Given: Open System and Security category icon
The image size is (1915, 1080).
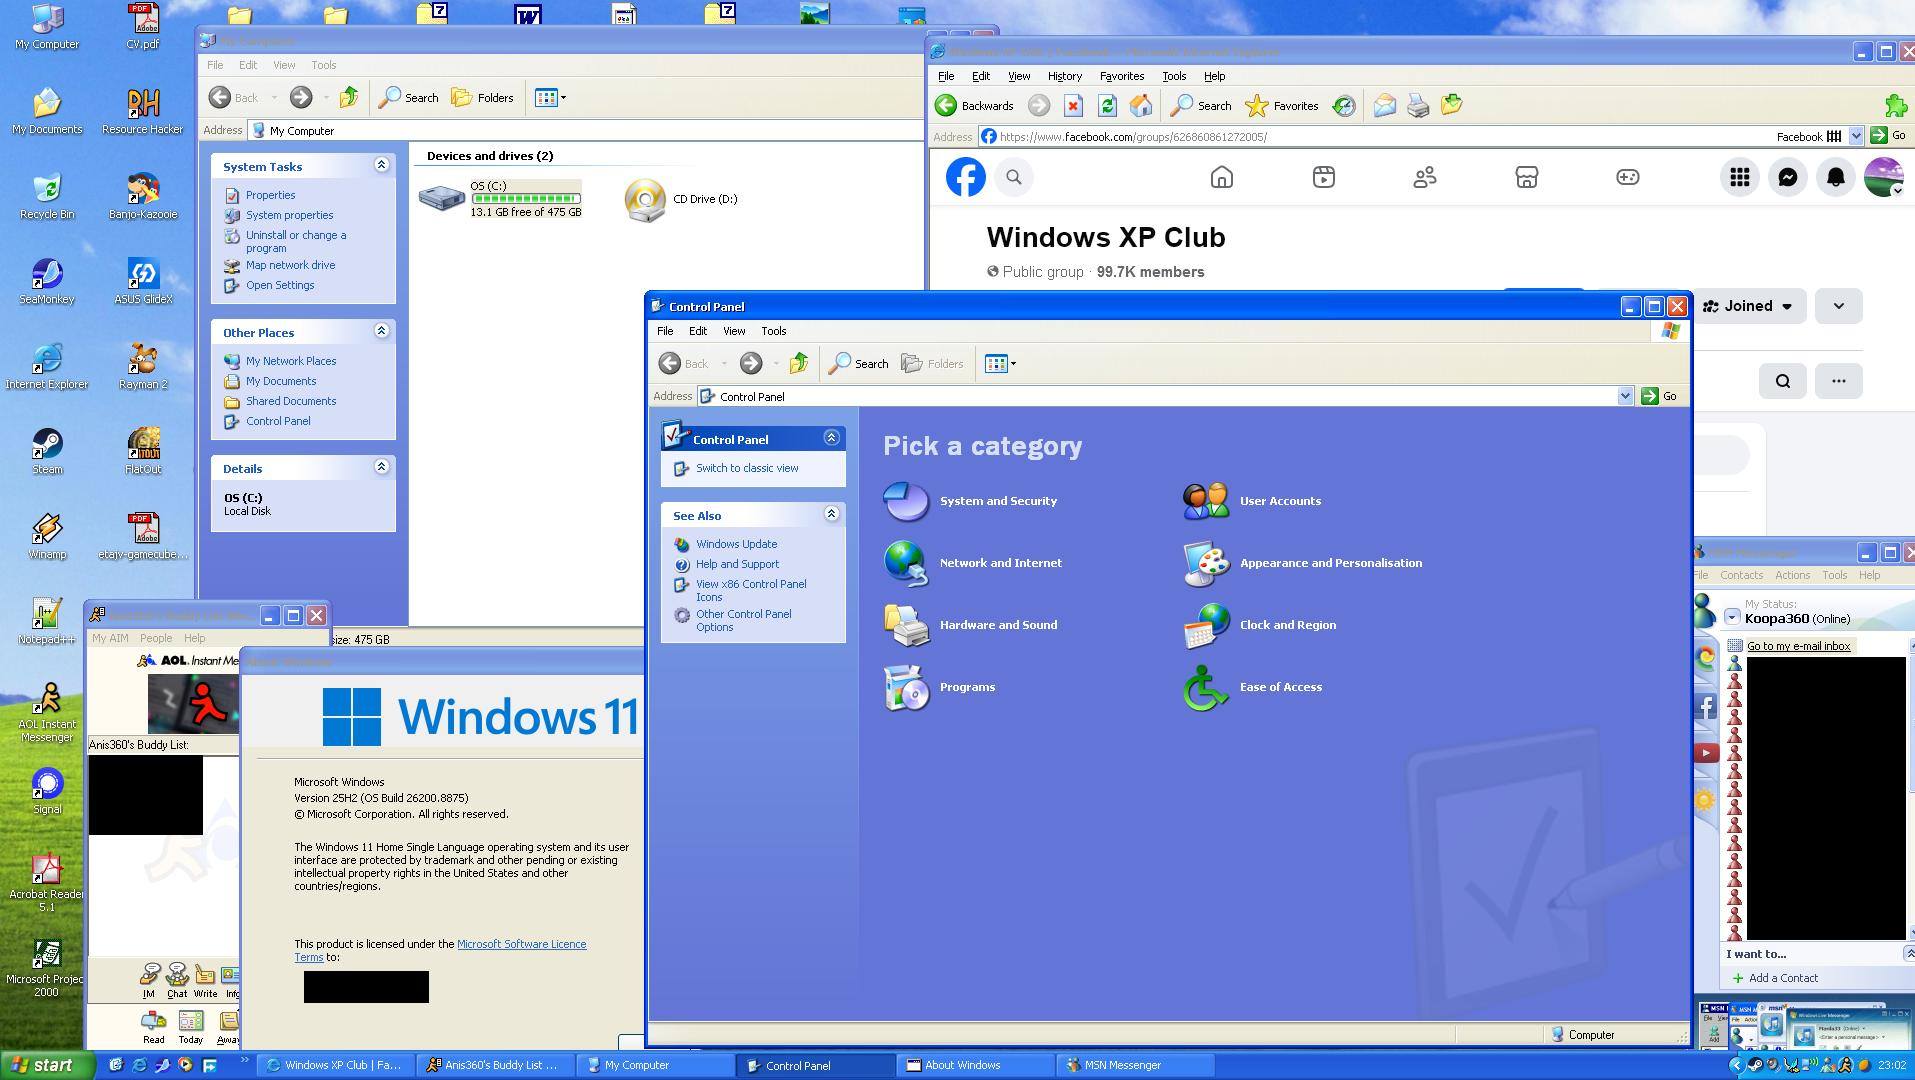Looking at the screenshot, I should tap(906, 501).
